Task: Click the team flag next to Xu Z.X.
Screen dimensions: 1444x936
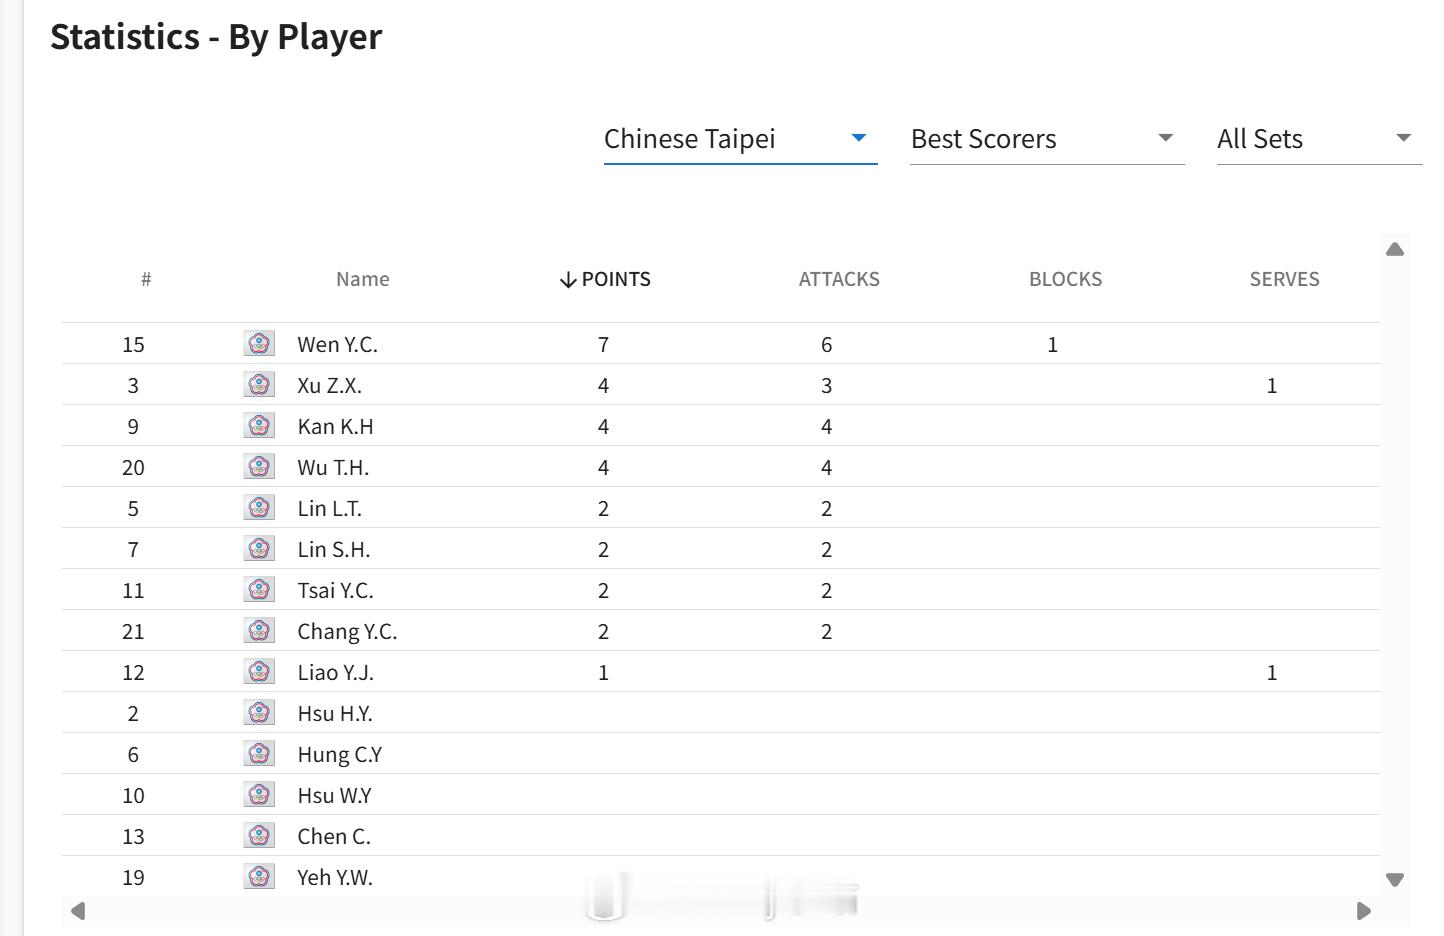Action: coord(259,385)
